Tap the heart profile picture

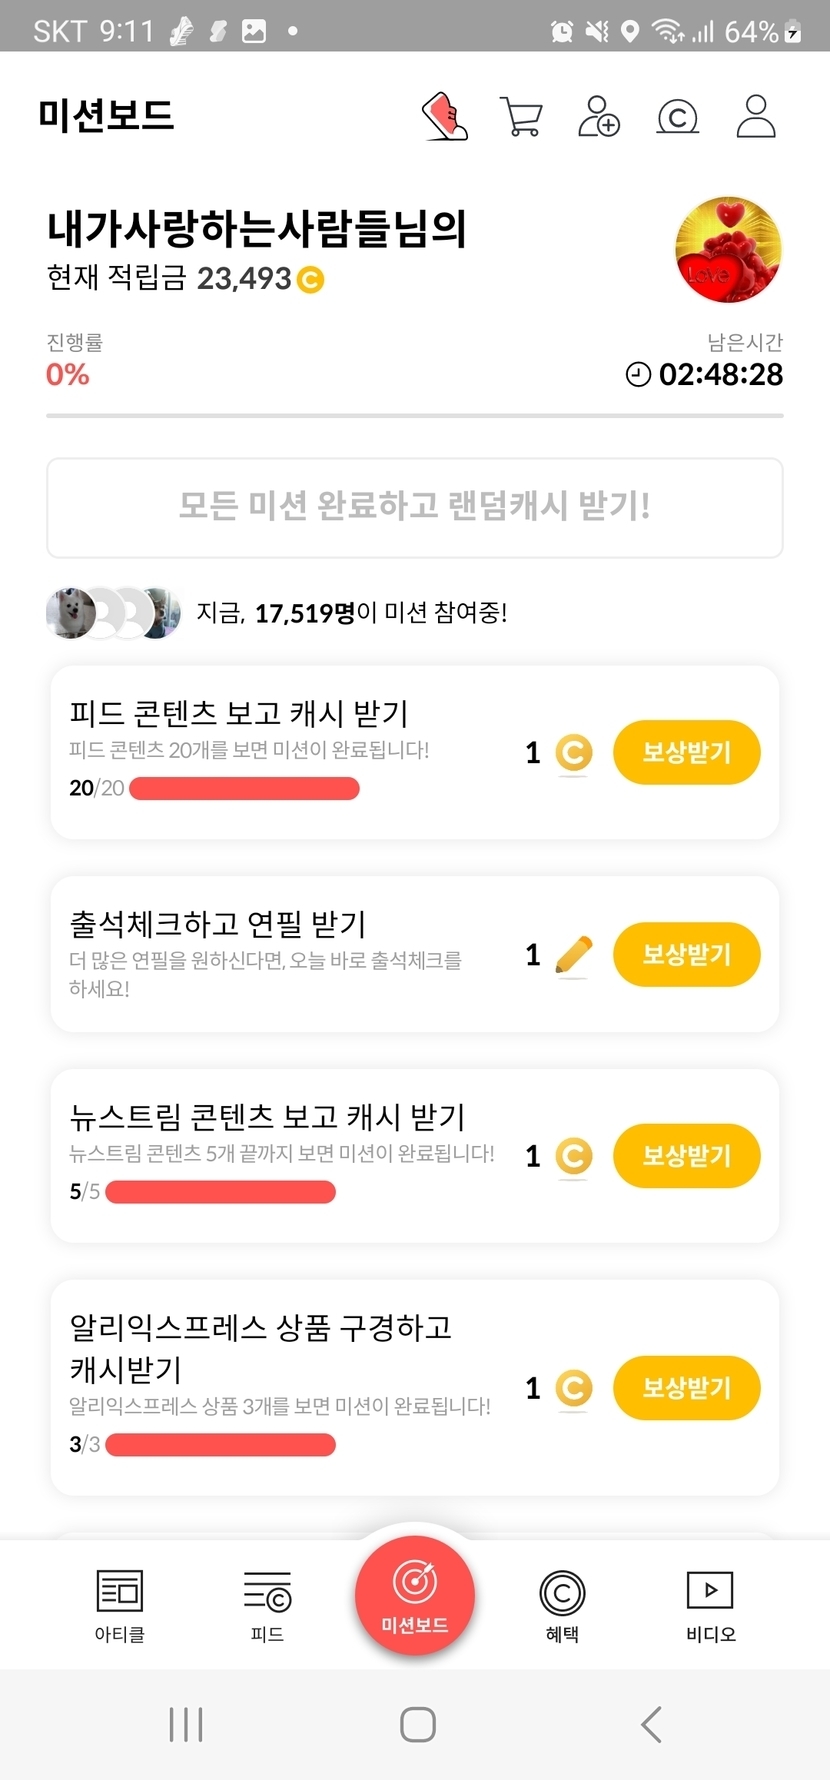[x=728, y=250]
